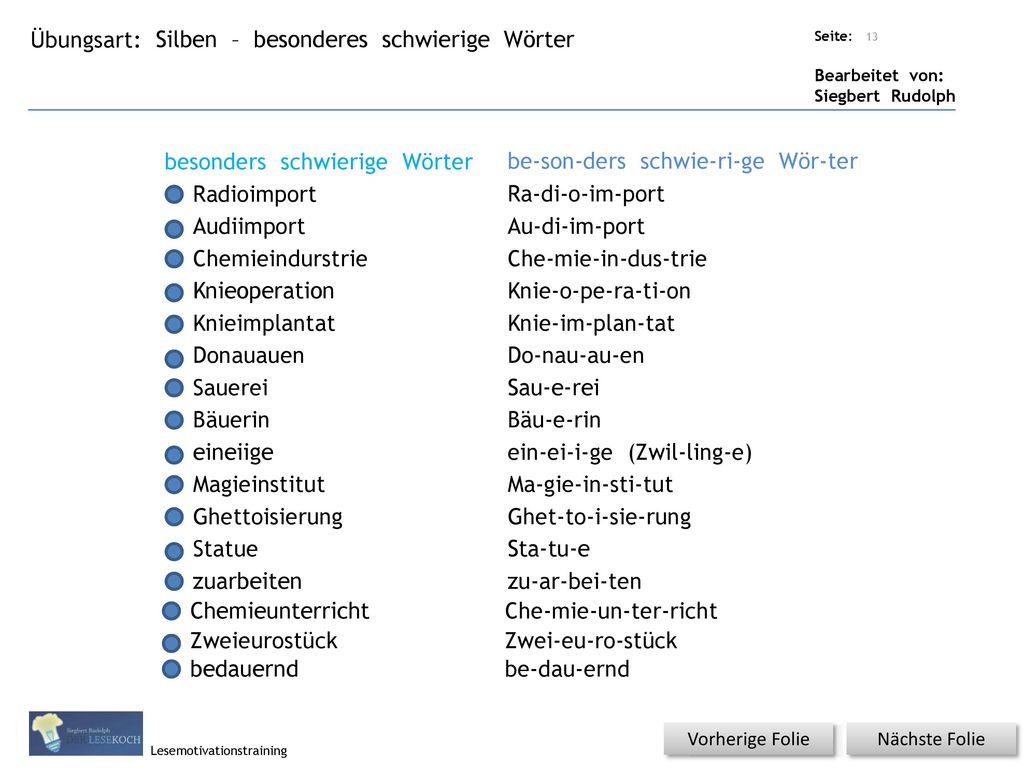1024x768 pixels.
Task: Click the word Knieimplantat
Action: click(x=264, y=323)
